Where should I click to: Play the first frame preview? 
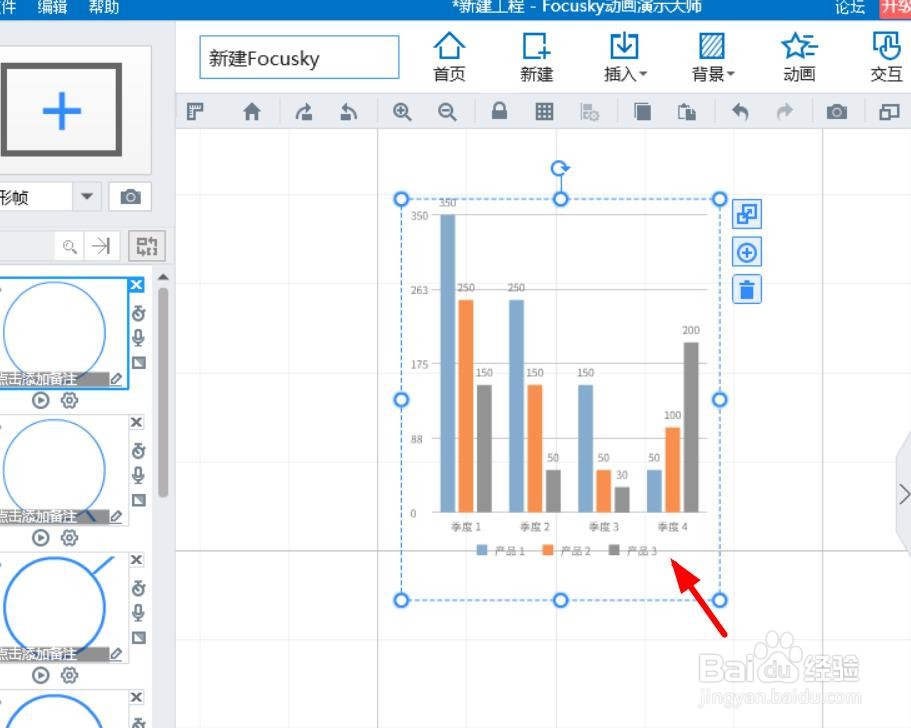pos(41,400)
